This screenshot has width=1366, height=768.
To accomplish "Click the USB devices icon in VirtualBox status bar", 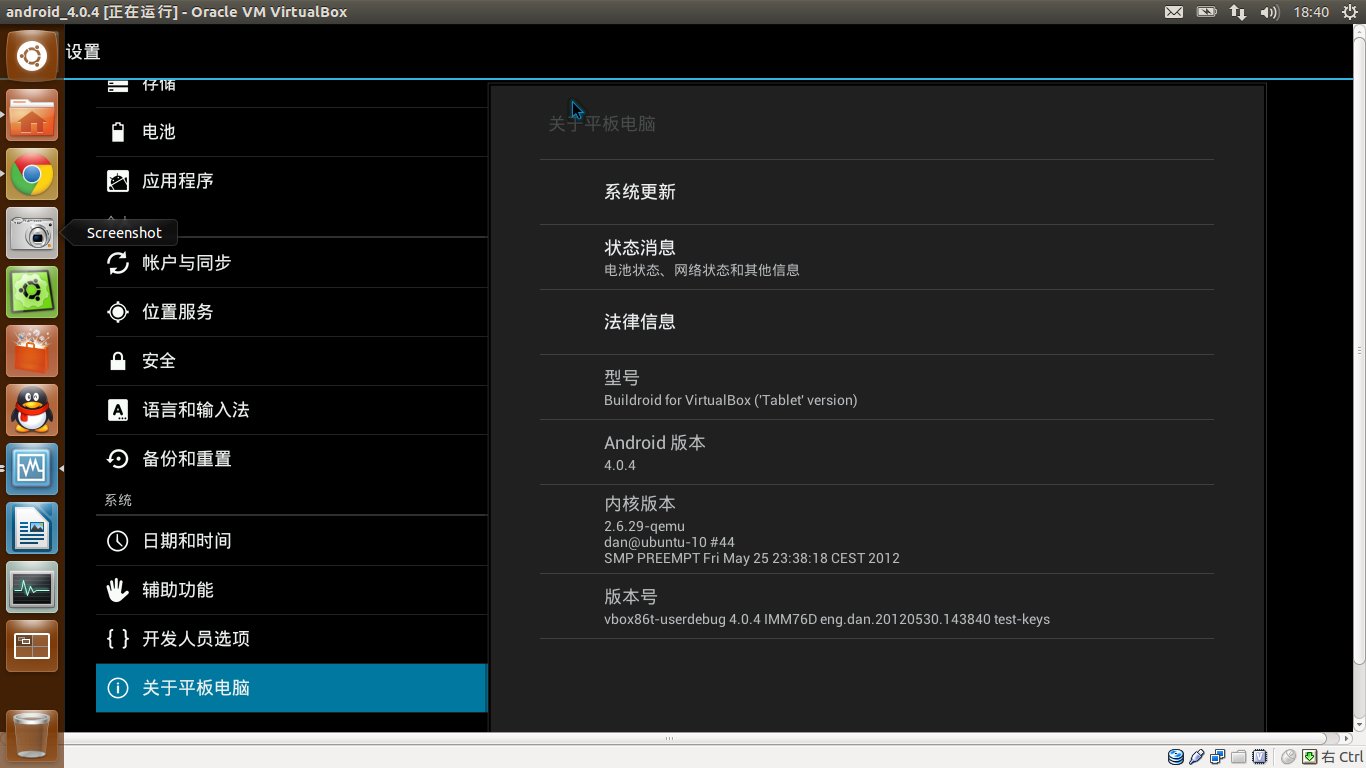I will (1197, 757).
